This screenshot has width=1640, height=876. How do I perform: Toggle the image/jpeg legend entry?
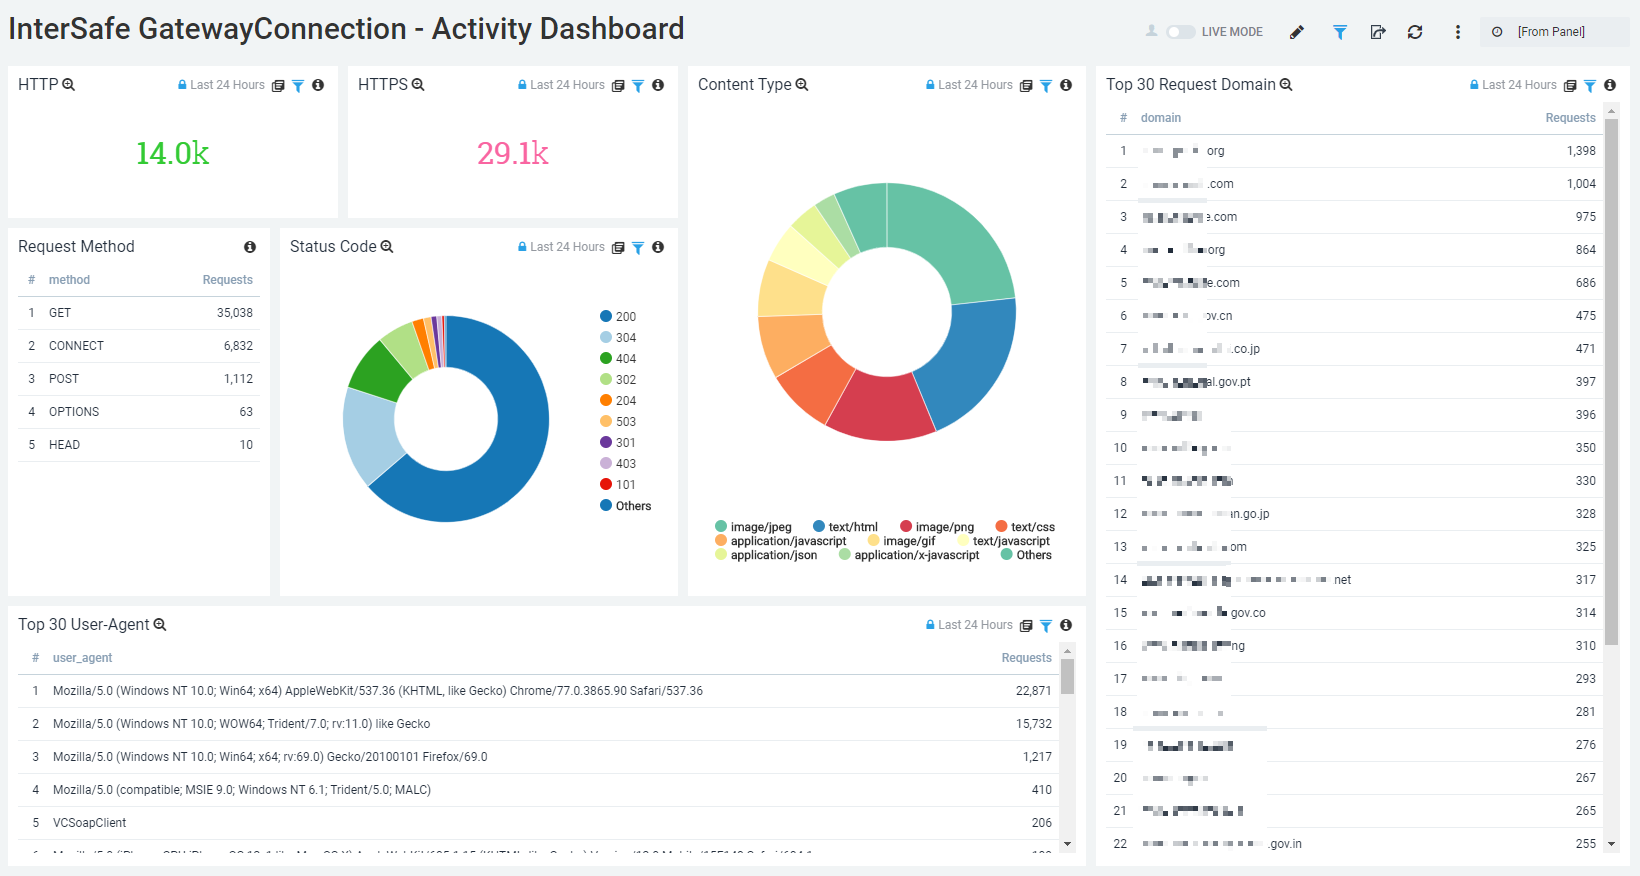(x=753, y=527)
